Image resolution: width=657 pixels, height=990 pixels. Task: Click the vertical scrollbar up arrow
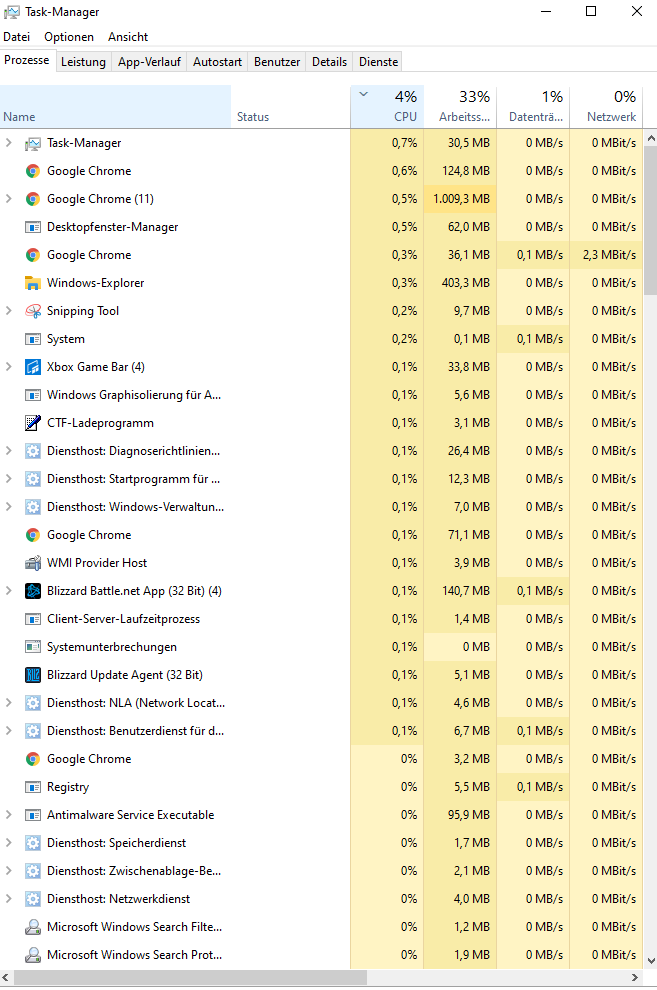[x=651, y=138]
